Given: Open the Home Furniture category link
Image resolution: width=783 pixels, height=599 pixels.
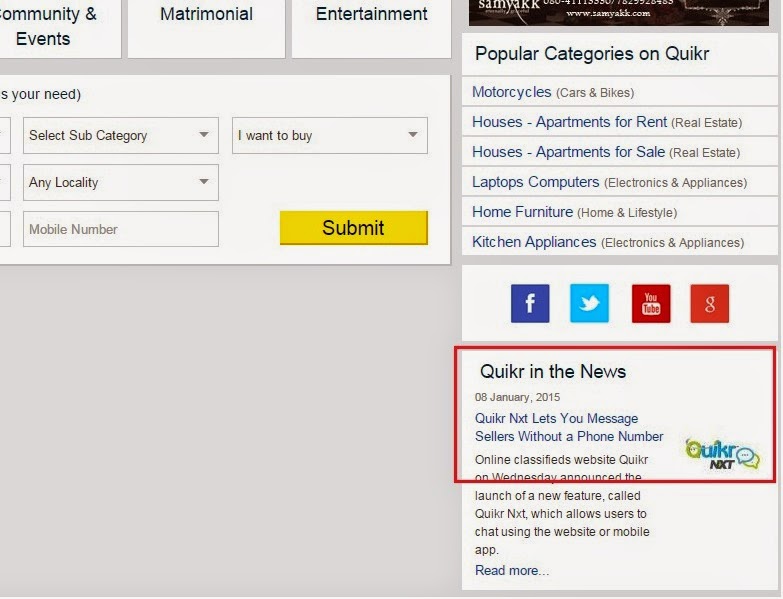Looking at the screenshot, I should click(x=522, y=212).
